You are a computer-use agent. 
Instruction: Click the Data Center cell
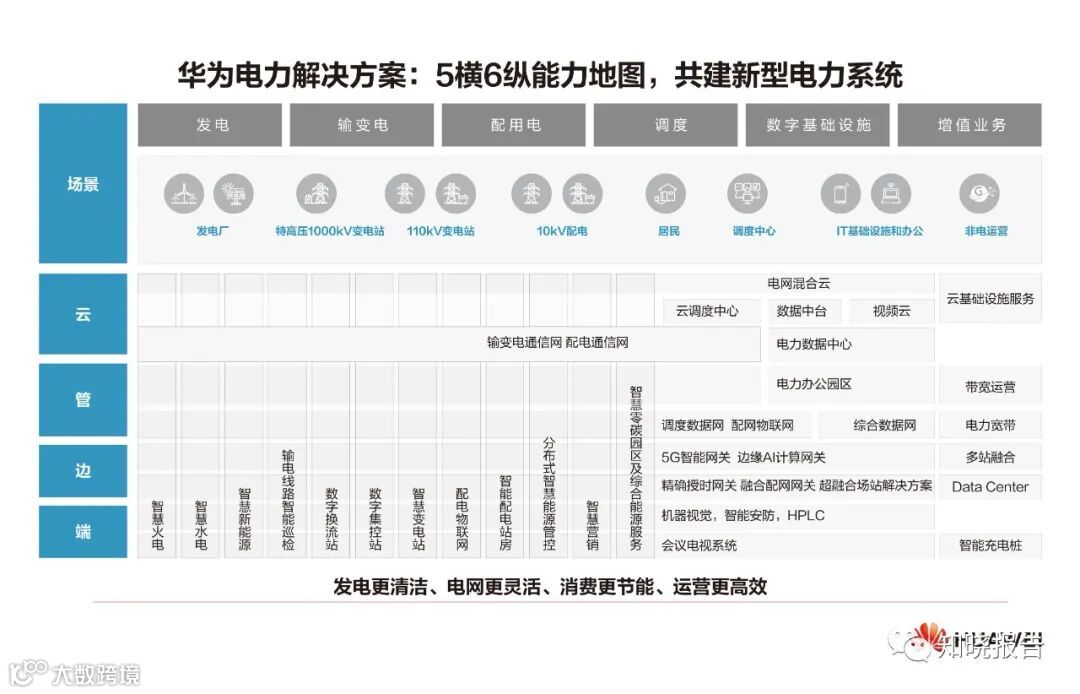click(990, 487)
